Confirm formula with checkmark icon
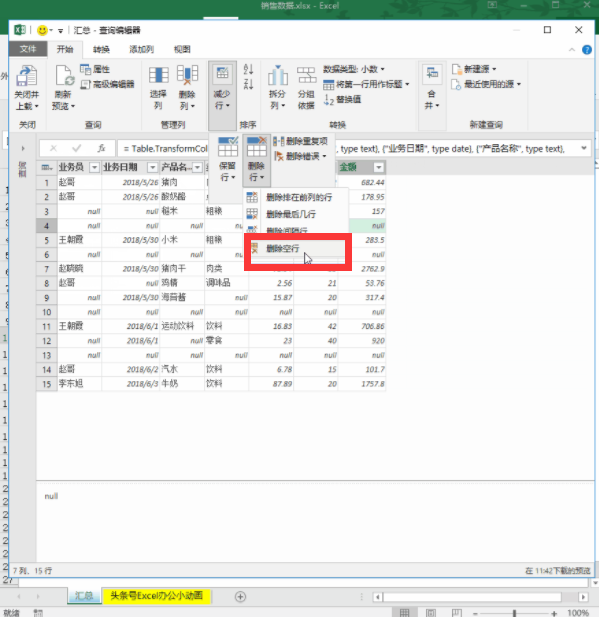 77,148
